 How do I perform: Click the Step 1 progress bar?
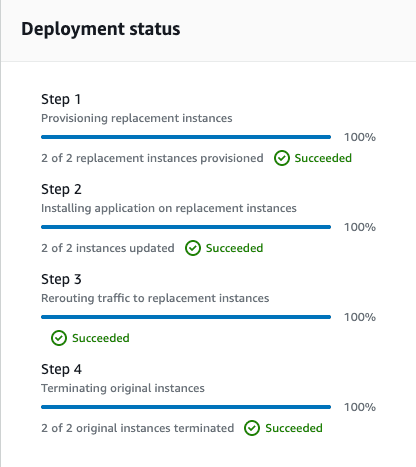[x=186, y=137]
